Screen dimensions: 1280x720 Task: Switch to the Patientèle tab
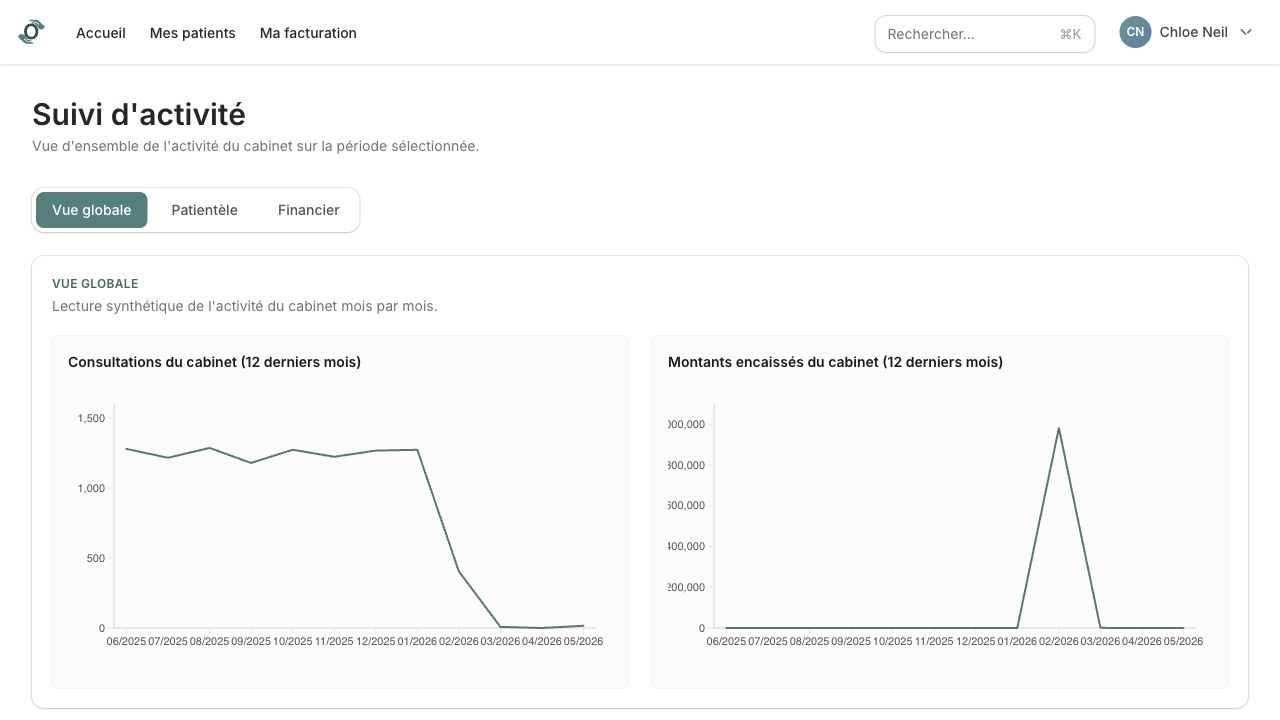(x=204, y=210)
